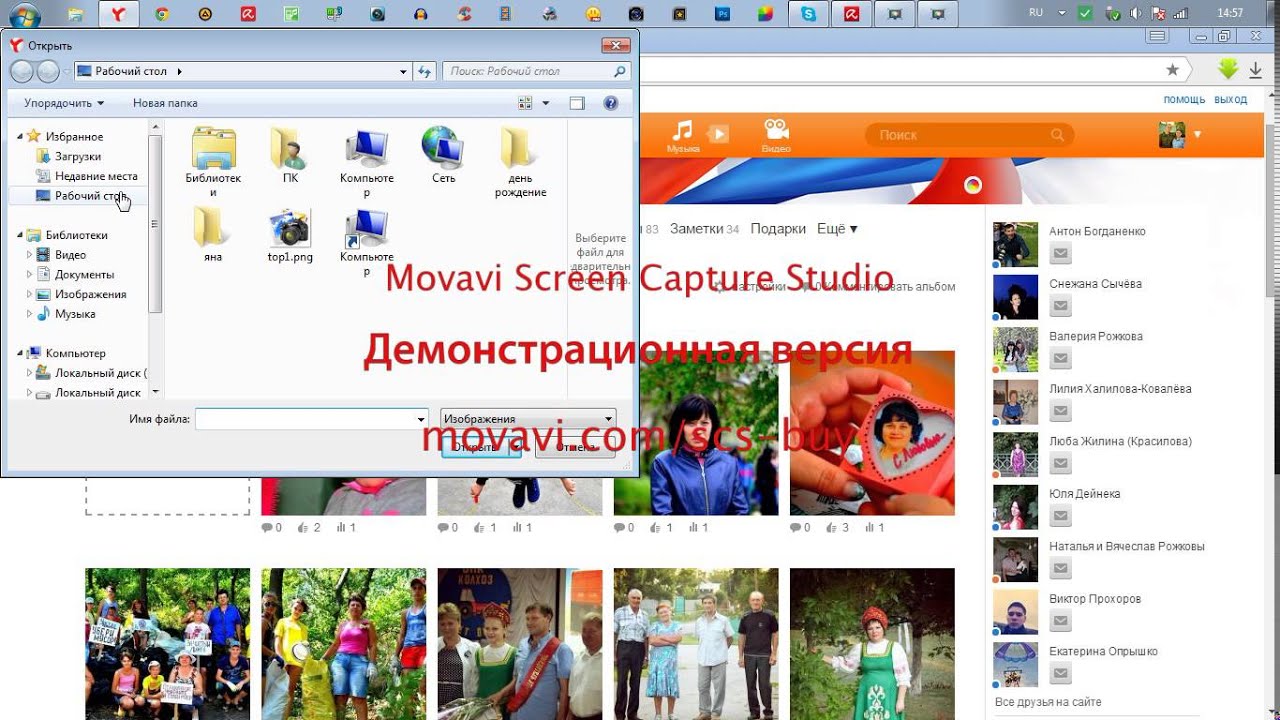Toggle the preview pane in Open dialog
Viewport: 1280px width, 720px height.
point(577,103)
